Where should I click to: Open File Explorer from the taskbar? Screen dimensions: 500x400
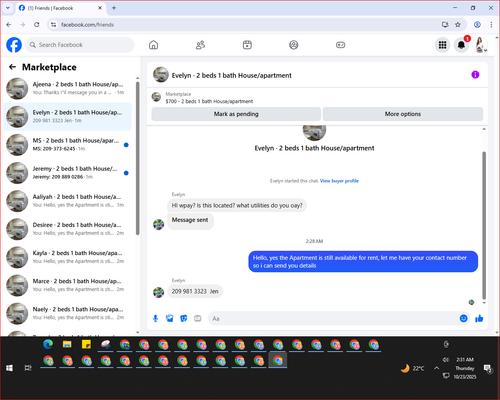[67, 344]
